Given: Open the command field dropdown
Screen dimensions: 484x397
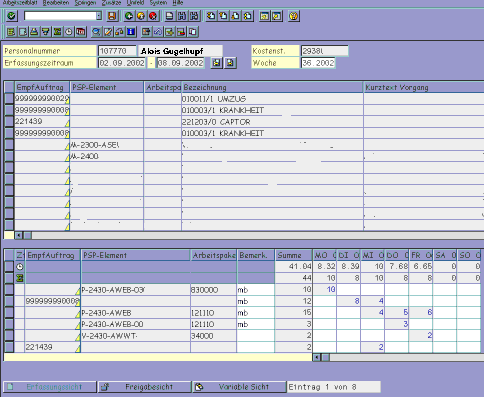Looking at the screenshot, I should tap(99, 16).
